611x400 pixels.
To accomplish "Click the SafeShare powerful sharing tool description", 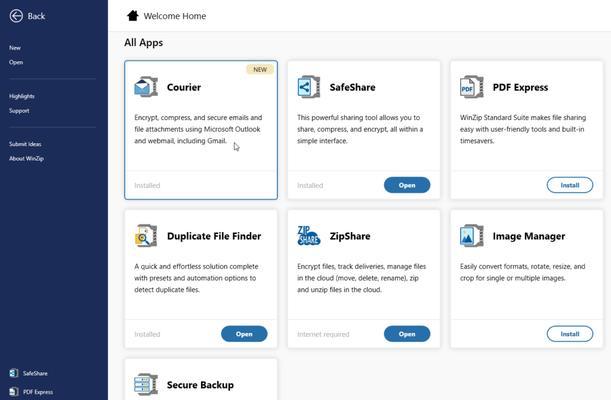I will 360,129.
